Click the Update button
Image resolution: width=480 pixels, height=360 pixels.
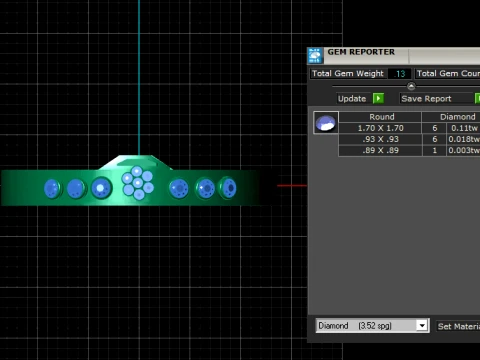[x=352, y=99]
